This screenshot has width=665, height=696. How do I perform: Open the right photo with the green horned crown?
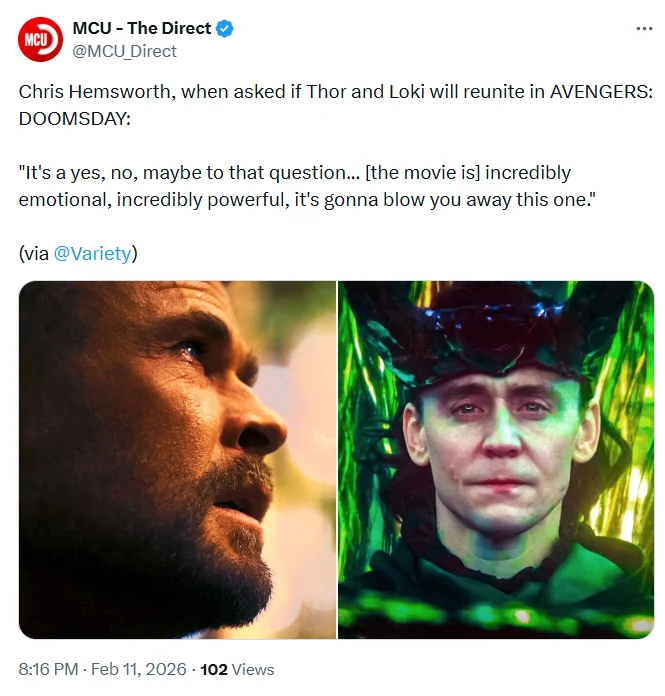click(496, 459)
